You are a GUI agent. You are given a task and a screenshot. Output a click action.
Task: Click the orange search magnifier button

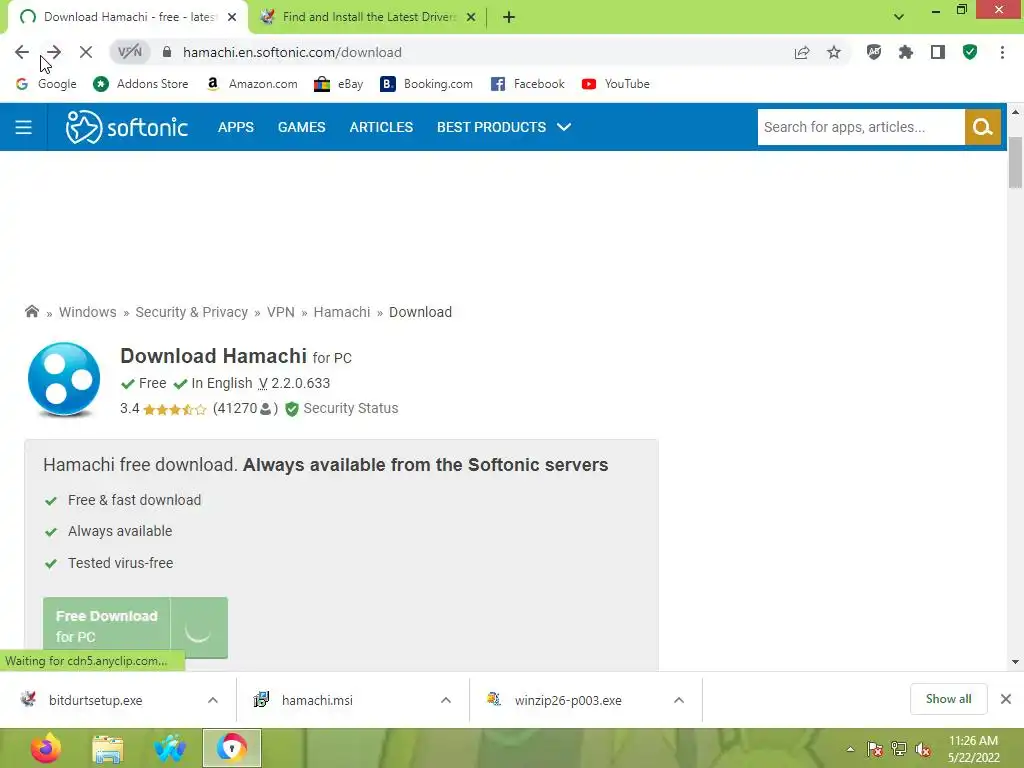(x=983, y=127)
